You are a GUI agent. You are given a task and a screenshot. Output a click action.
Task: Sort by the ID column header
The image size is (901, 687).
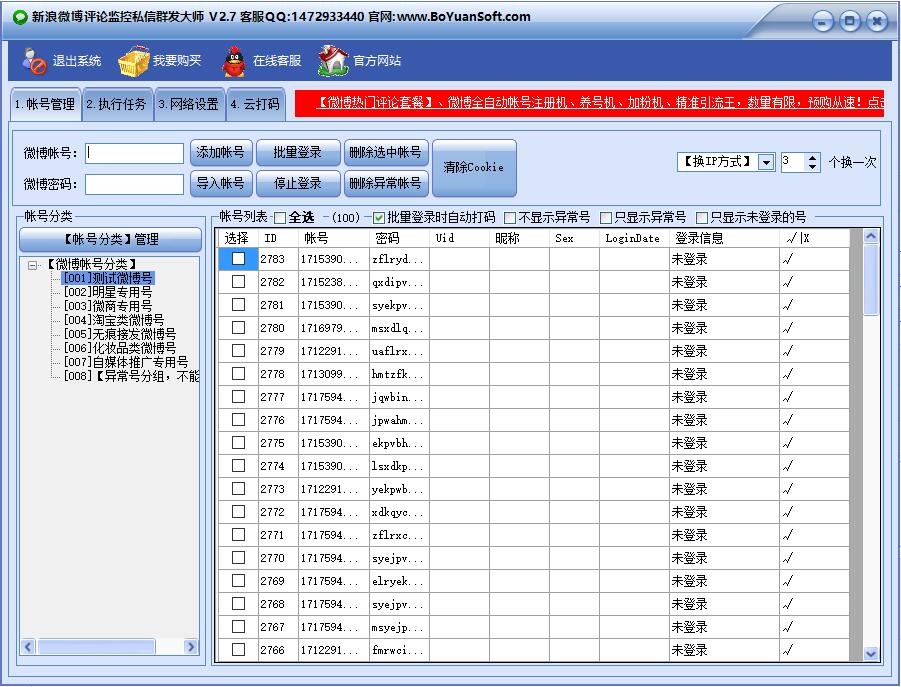tap(278, 238)
